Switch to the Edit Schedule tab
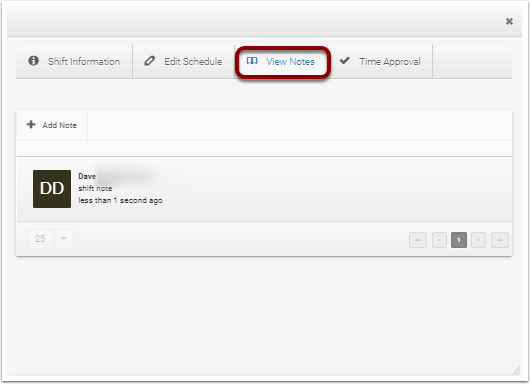The image size is (530, 384). pyautogui.click(x=184, y=62)
